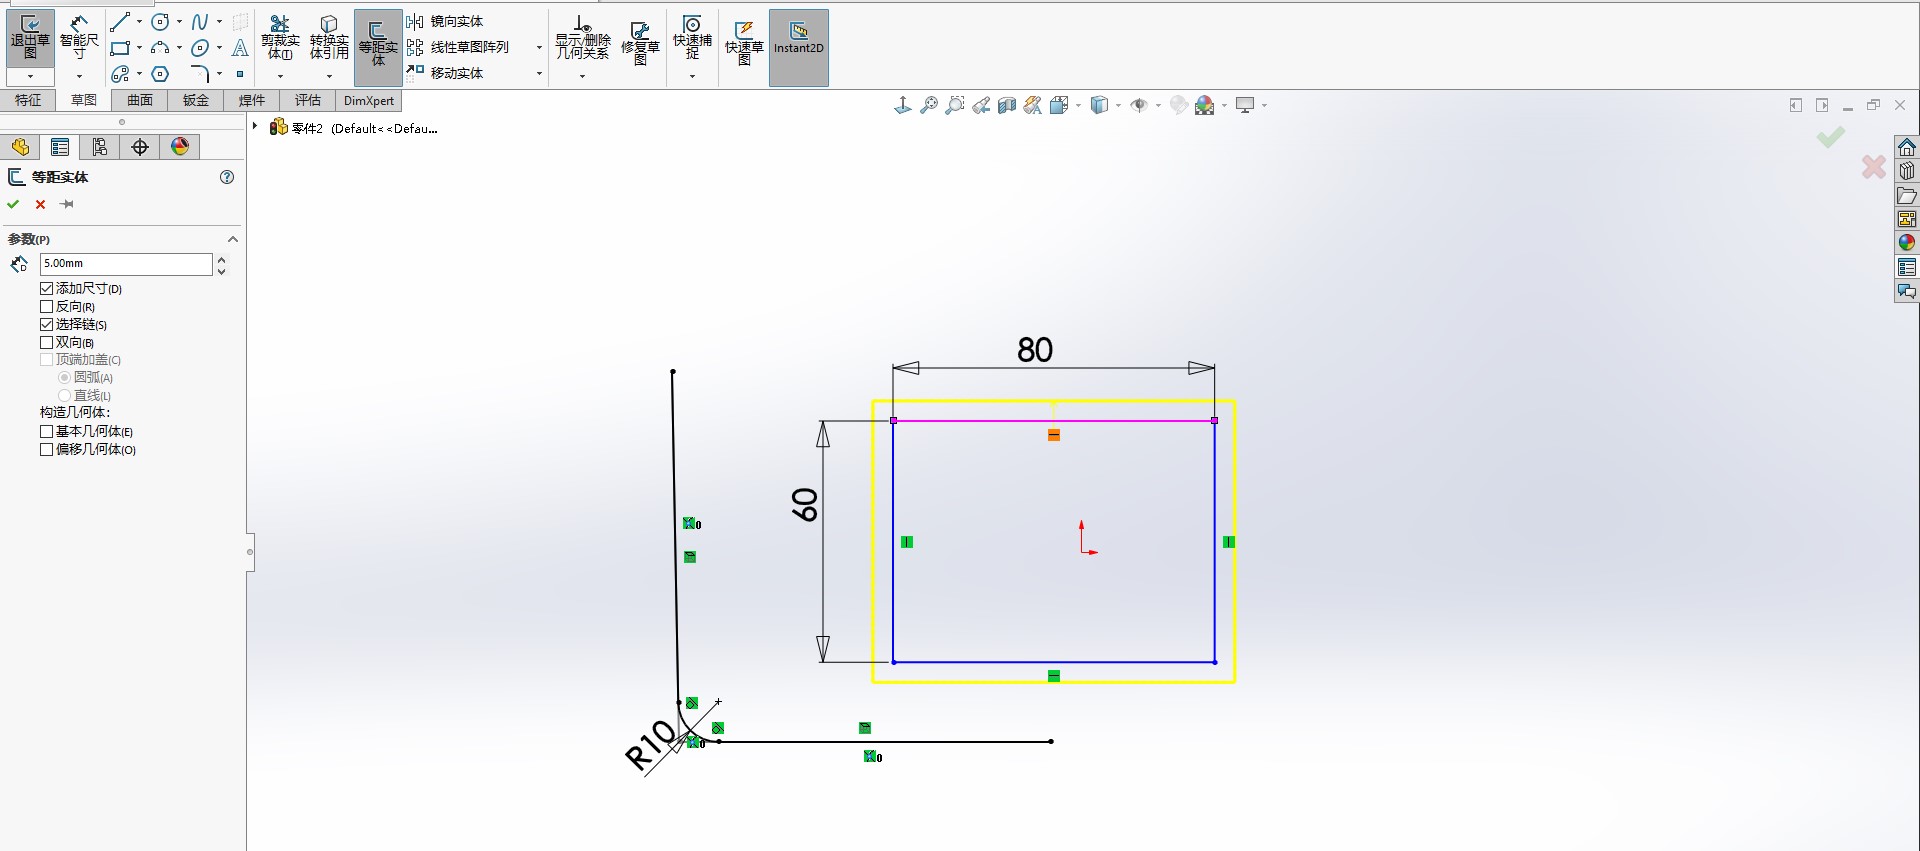Viewport: 1920px width, 851px height.
Task: Click the View Orientation cube icon
Action: 1059,105
